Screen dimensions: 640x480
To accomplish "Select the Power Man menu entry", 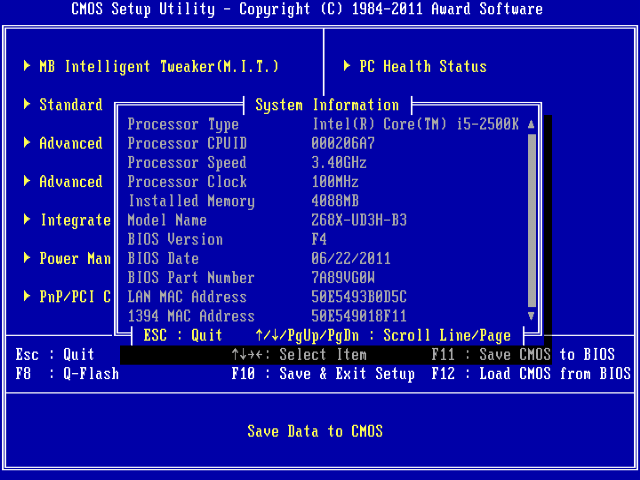I will pos(75,258).
